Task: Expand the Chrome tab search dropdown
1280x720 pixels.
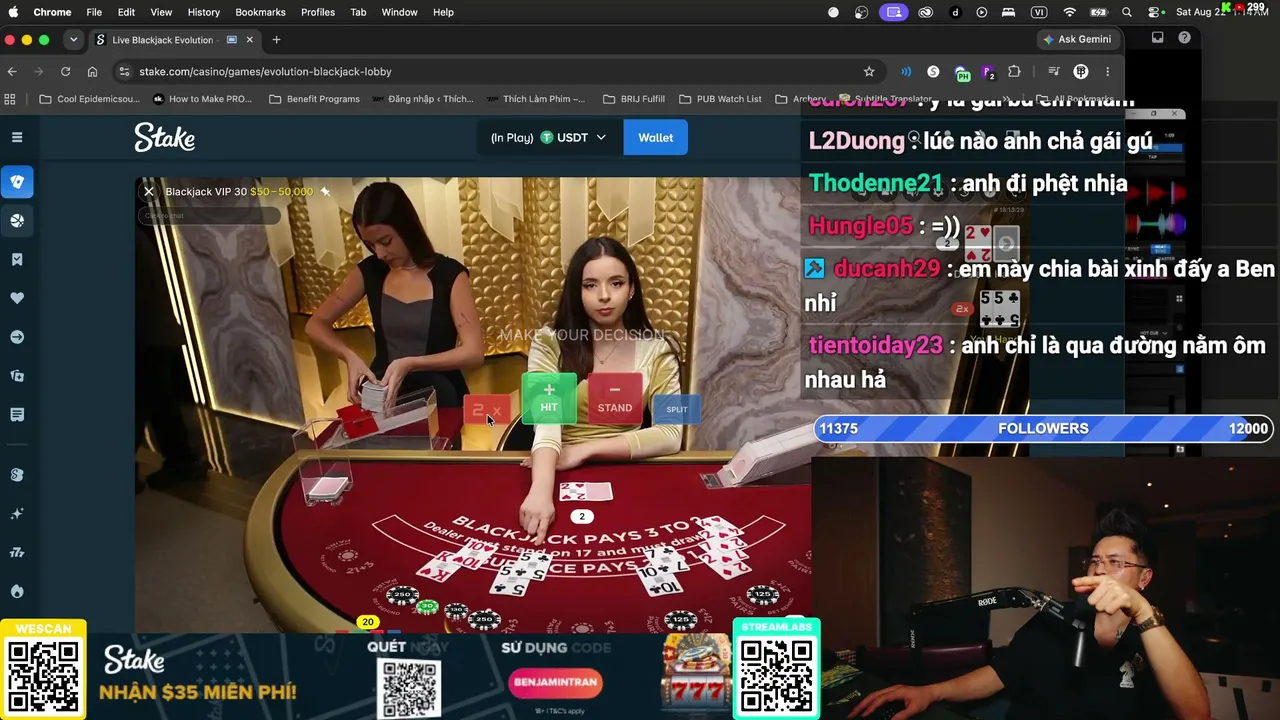Action: (x=73, y=40)
